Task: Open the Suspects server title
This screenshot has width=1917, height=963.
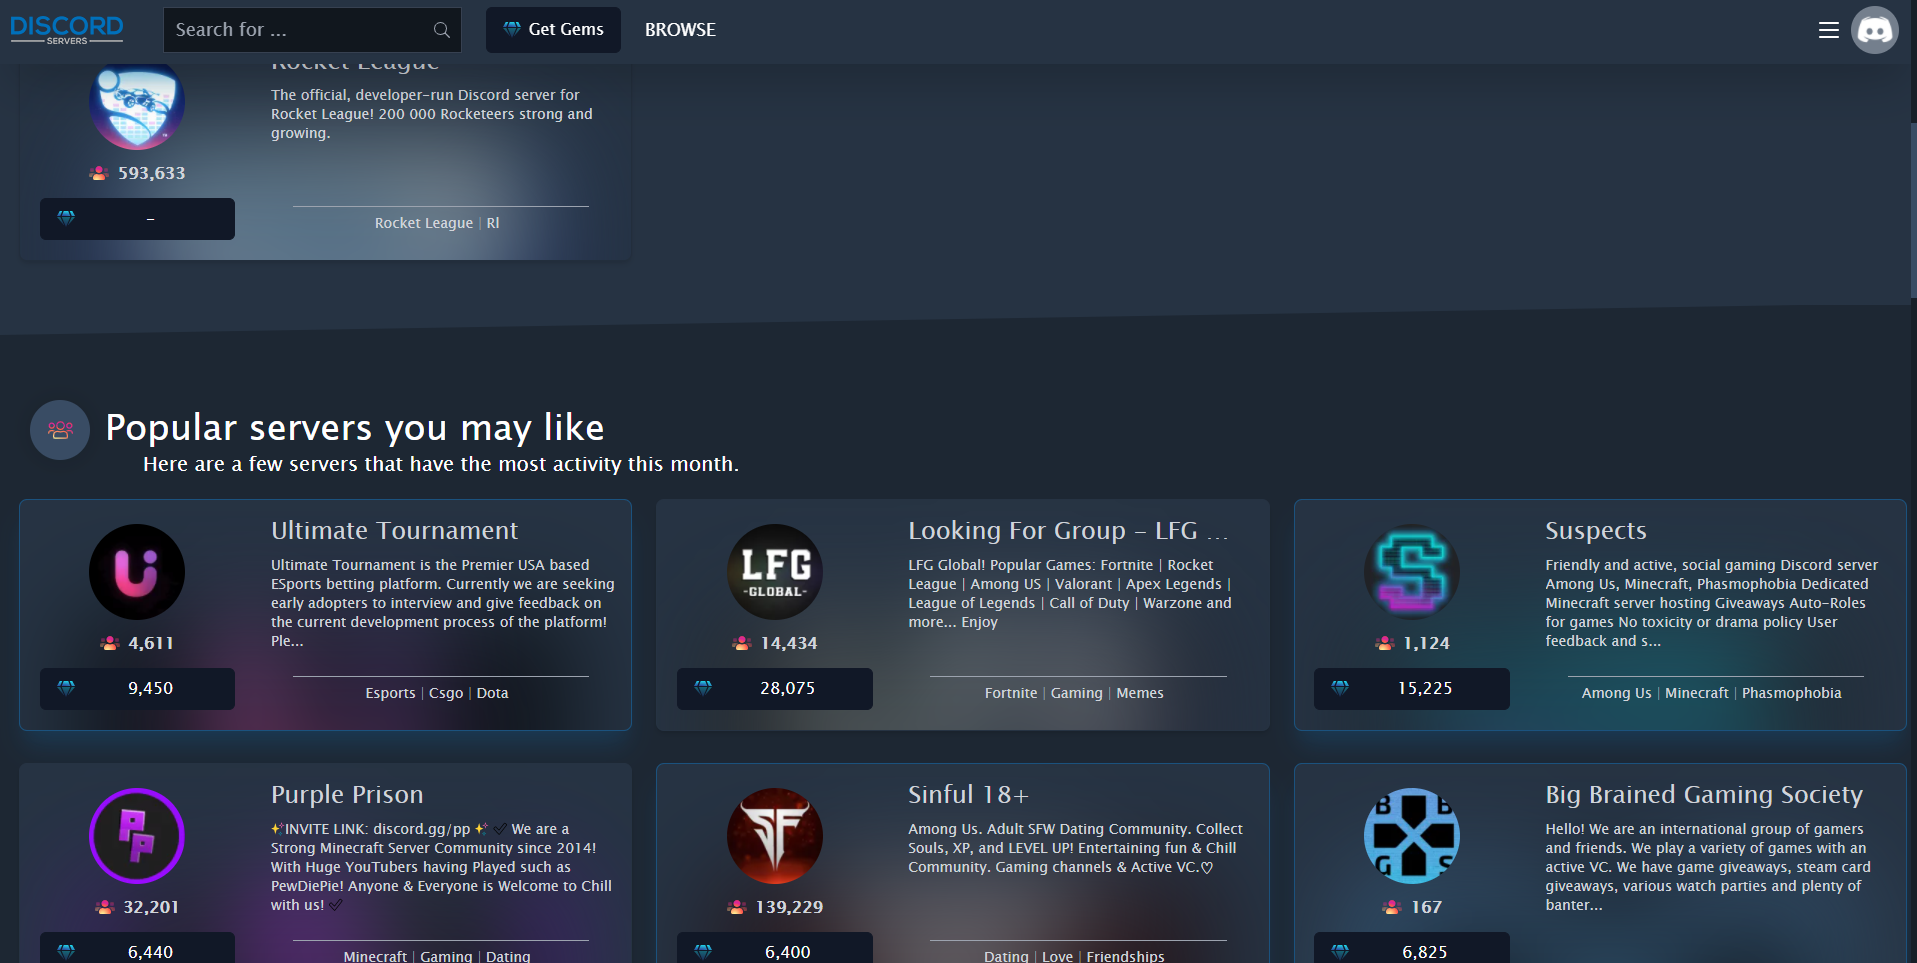Action: pyautogui.click(x=1595, y=531)
